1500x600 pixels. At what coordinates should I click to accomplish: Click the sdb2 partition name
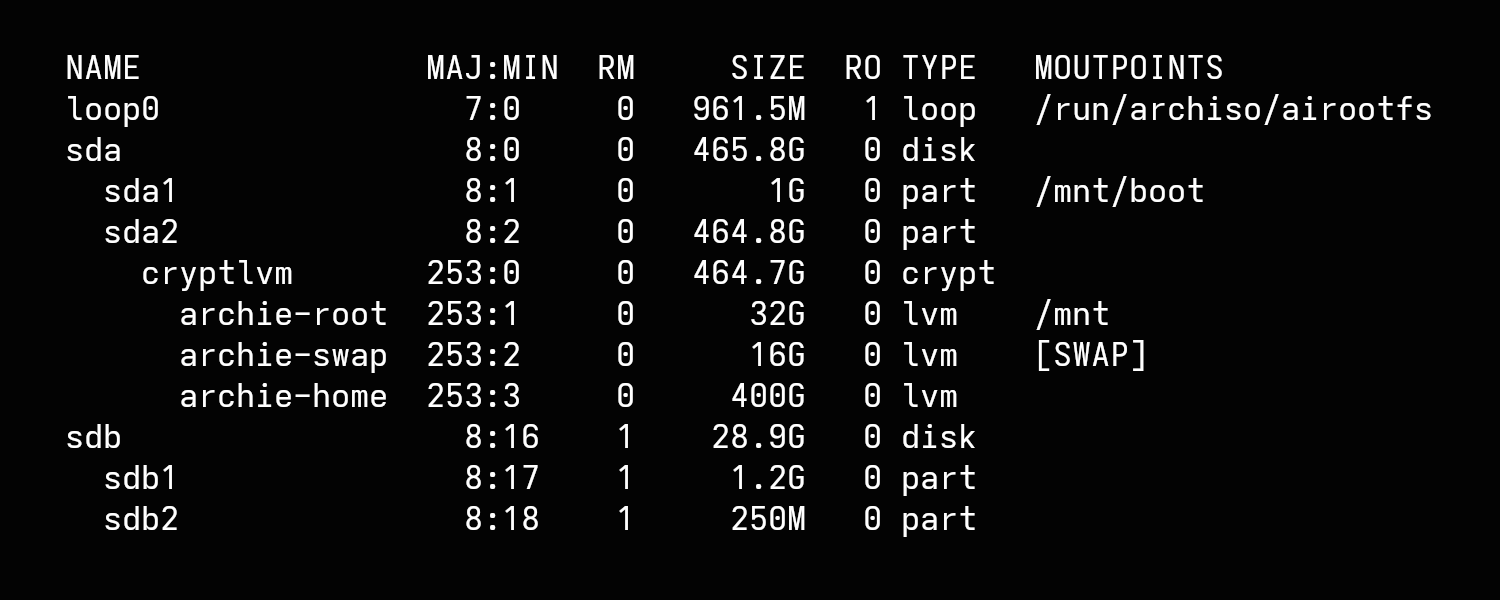[140, 519]
